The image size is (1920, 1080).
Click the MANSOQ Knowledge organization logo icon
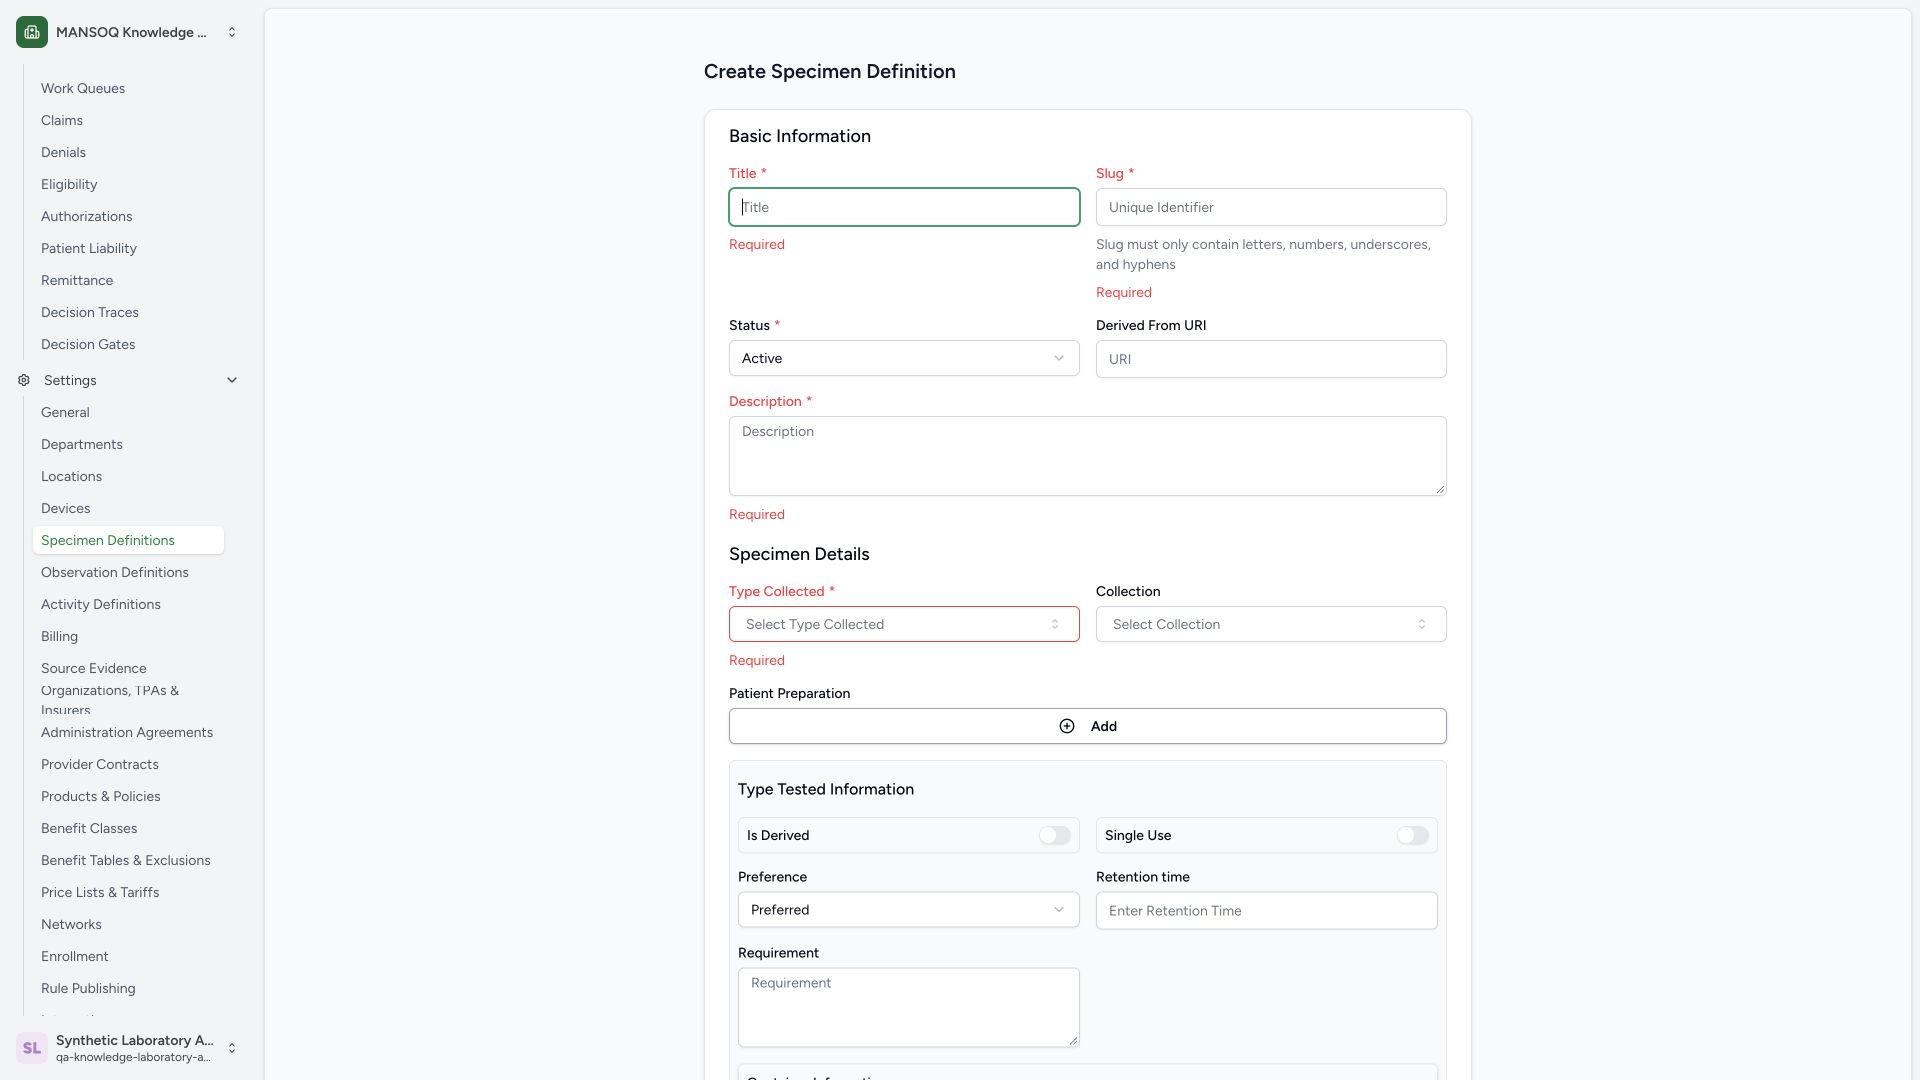(x=32, y=32)
